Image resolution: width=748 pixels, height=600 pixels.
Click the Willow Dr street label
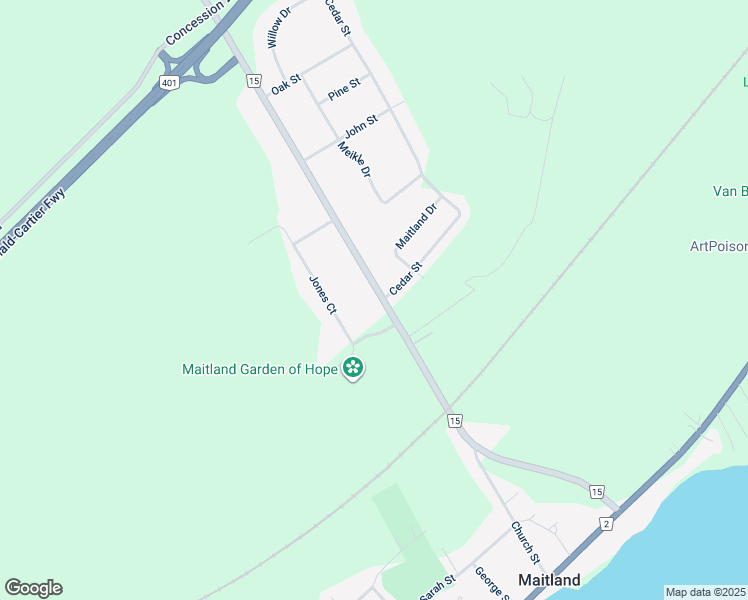pos(279,28)
